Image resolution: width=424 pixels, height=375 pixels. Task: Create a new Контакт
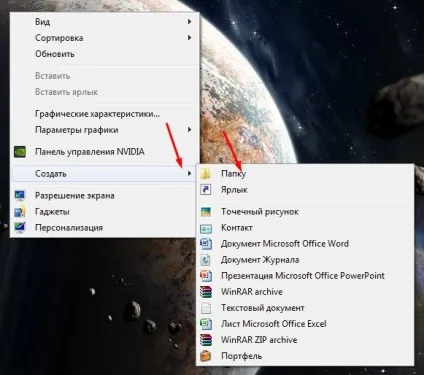tap(305, 228)
